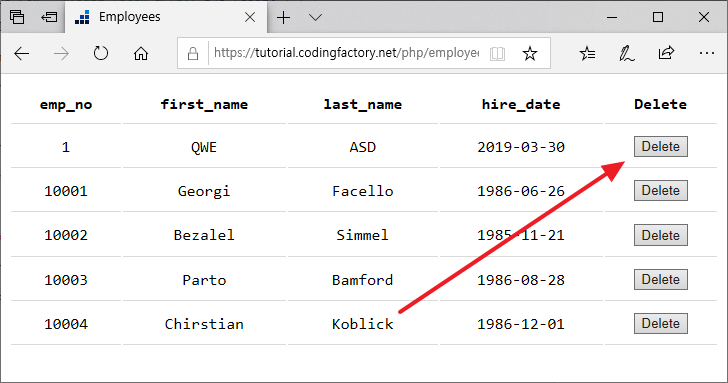Click the Delete column header

pos(661,104)
